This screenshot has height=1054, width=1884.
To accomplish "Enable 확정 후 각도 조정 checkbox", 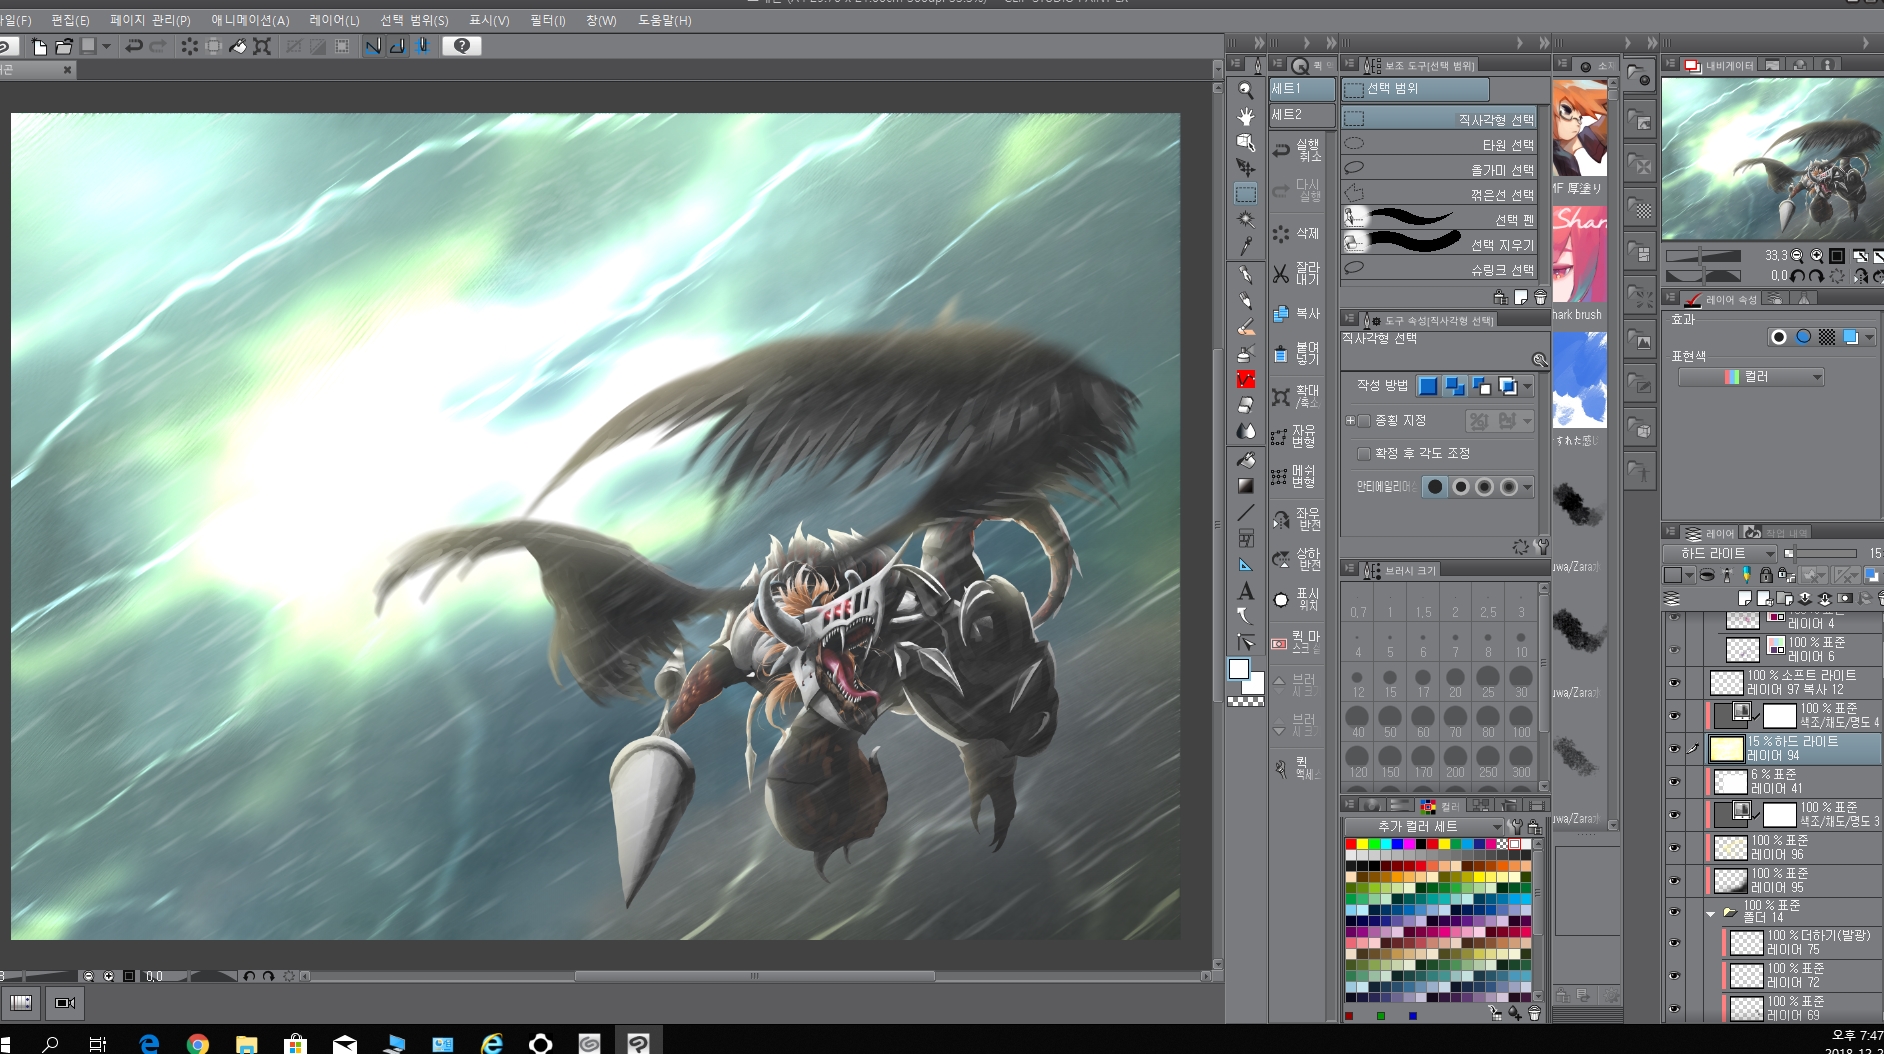I will [1364, 454].
